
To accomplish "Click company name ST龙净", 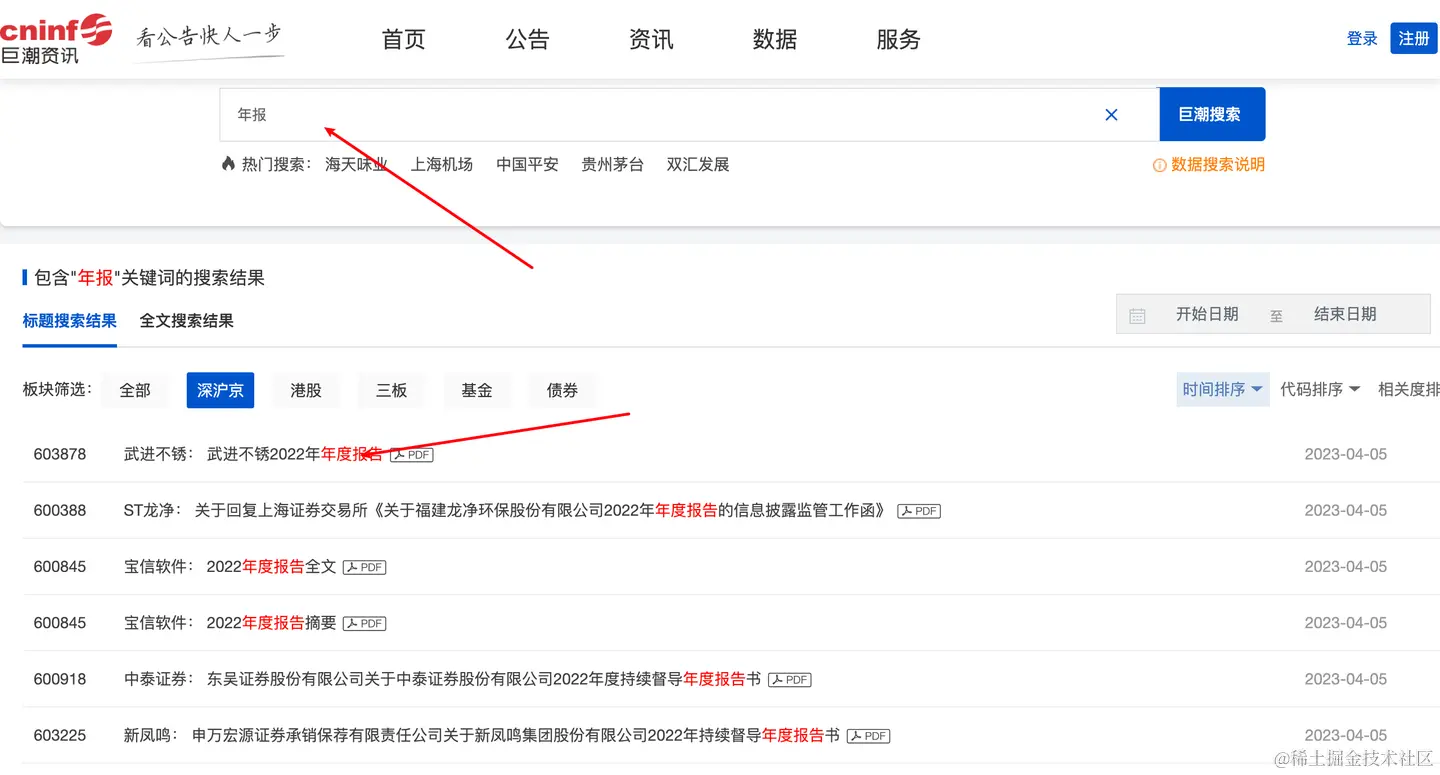I will (x=149, y=510).
